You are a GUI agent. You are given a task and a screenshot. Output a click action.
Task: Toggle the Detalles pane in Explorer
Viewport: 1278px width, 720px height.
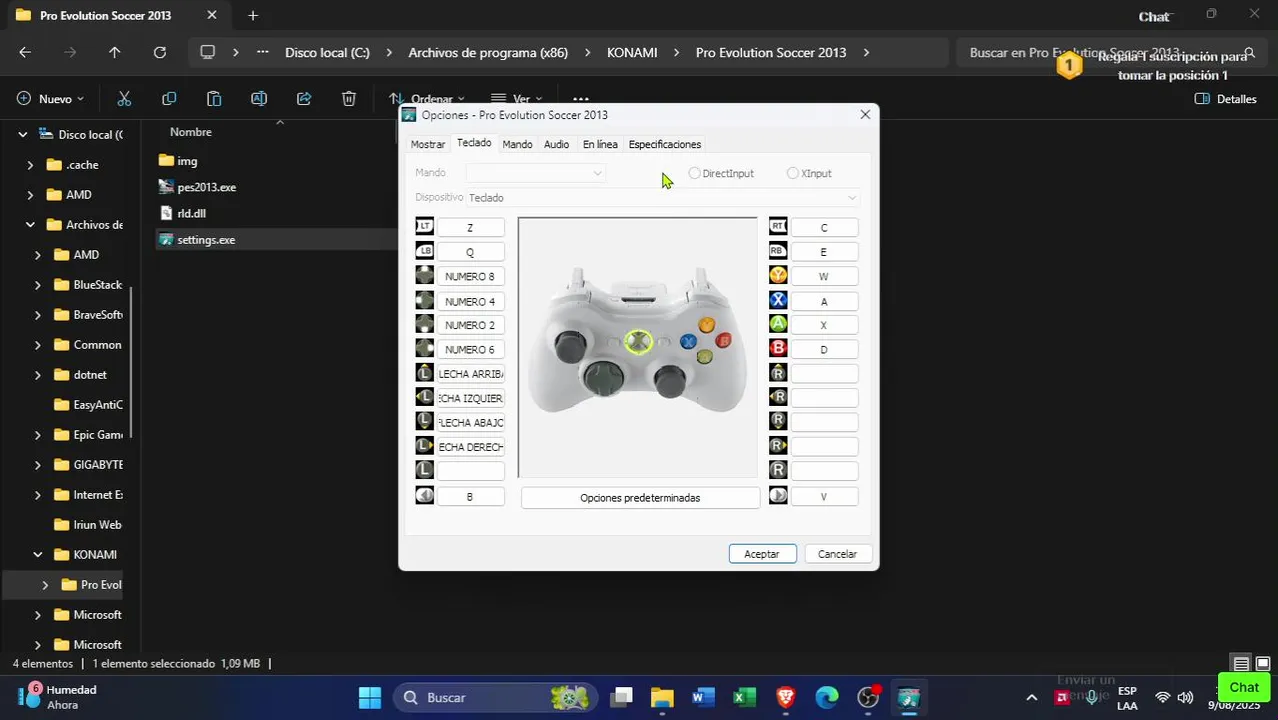click(1226, 99)
